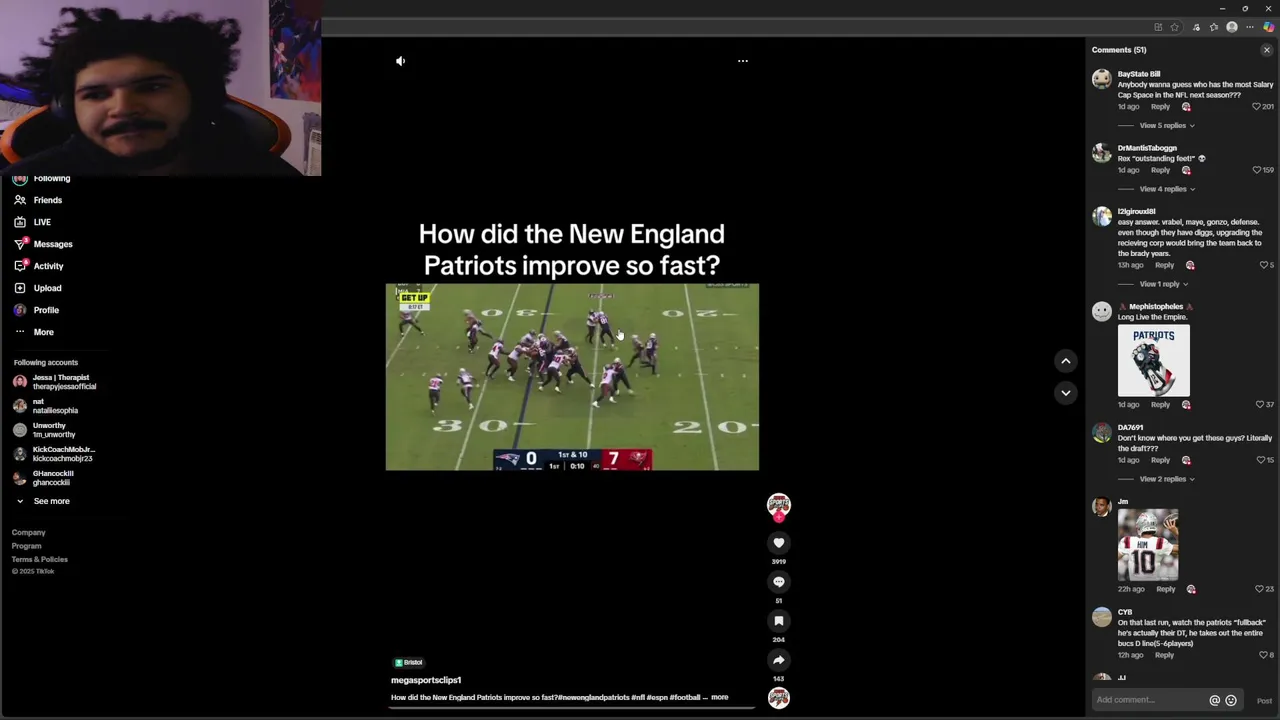
Task: Expand 'See more' following accounts
Action: pos(42,501)
